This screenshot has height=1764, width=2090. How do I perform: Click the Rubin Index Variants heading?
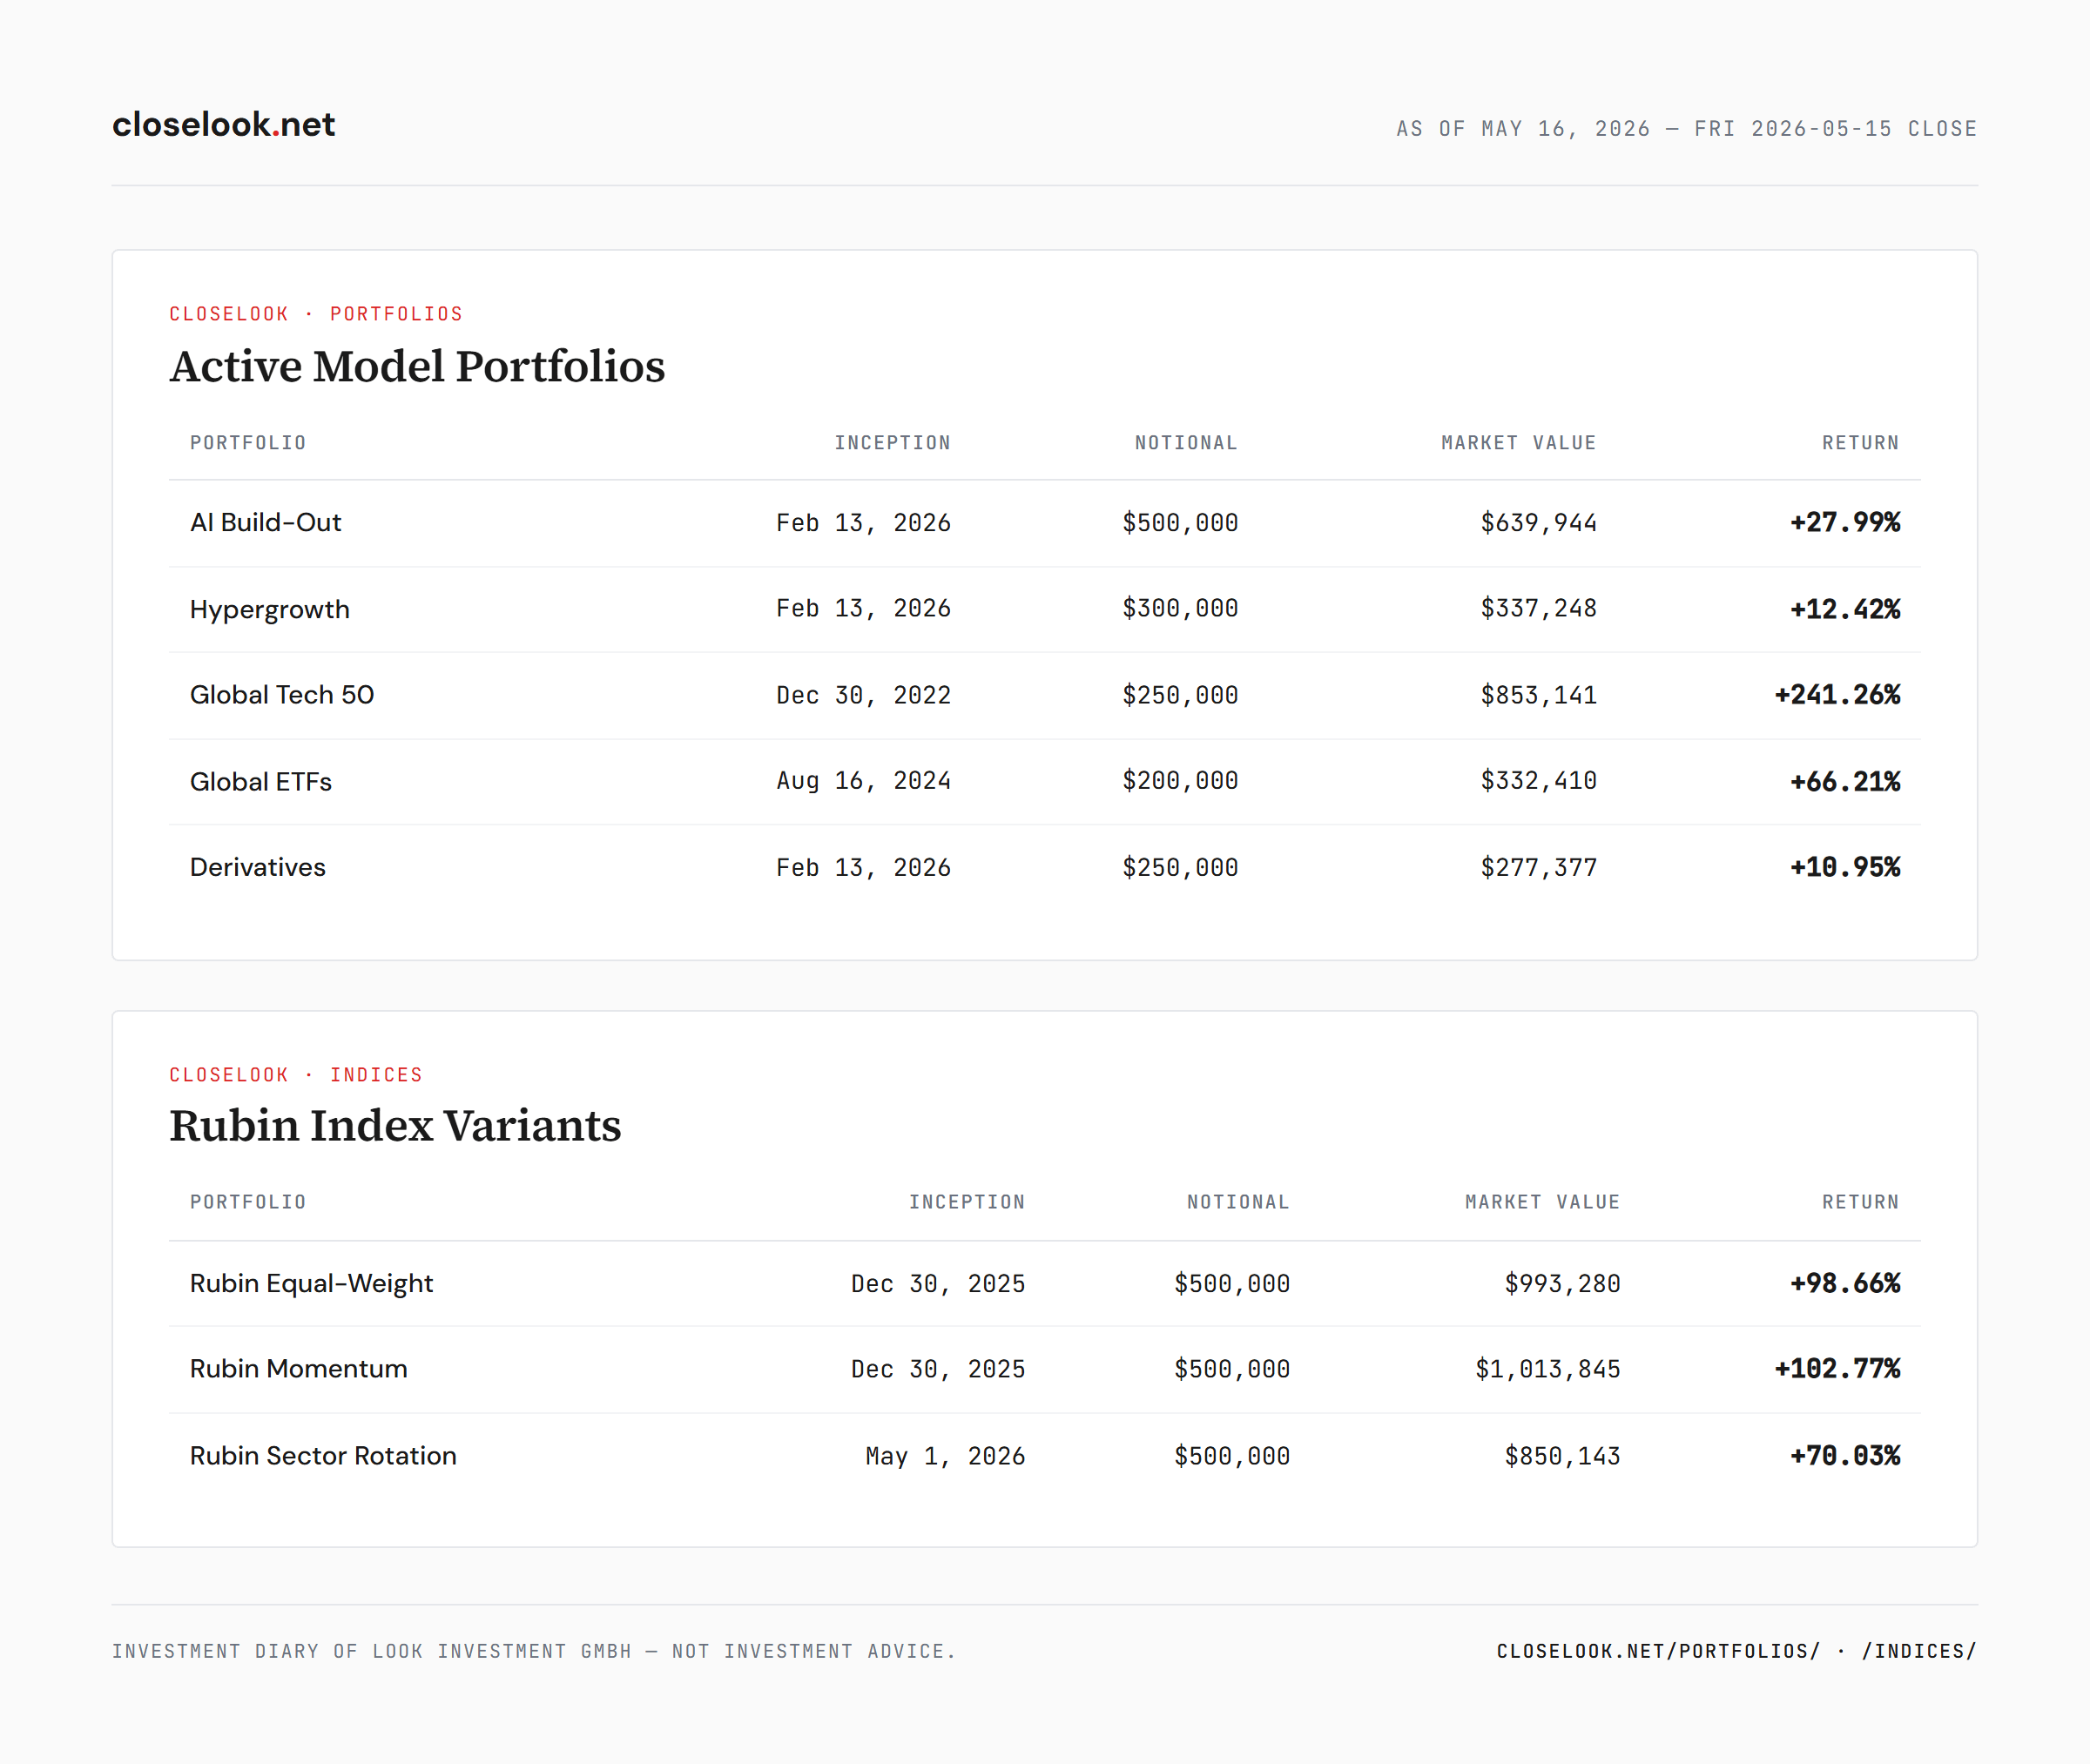tap(395, 1126)
